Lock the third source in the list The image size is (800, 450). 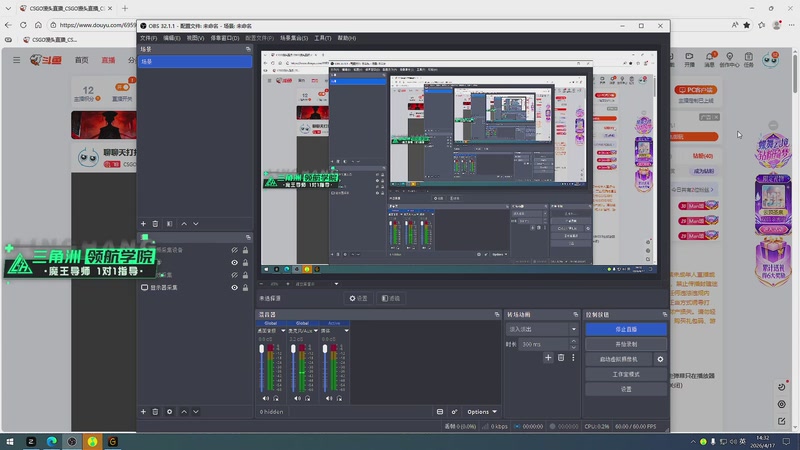tap(245, 275)
